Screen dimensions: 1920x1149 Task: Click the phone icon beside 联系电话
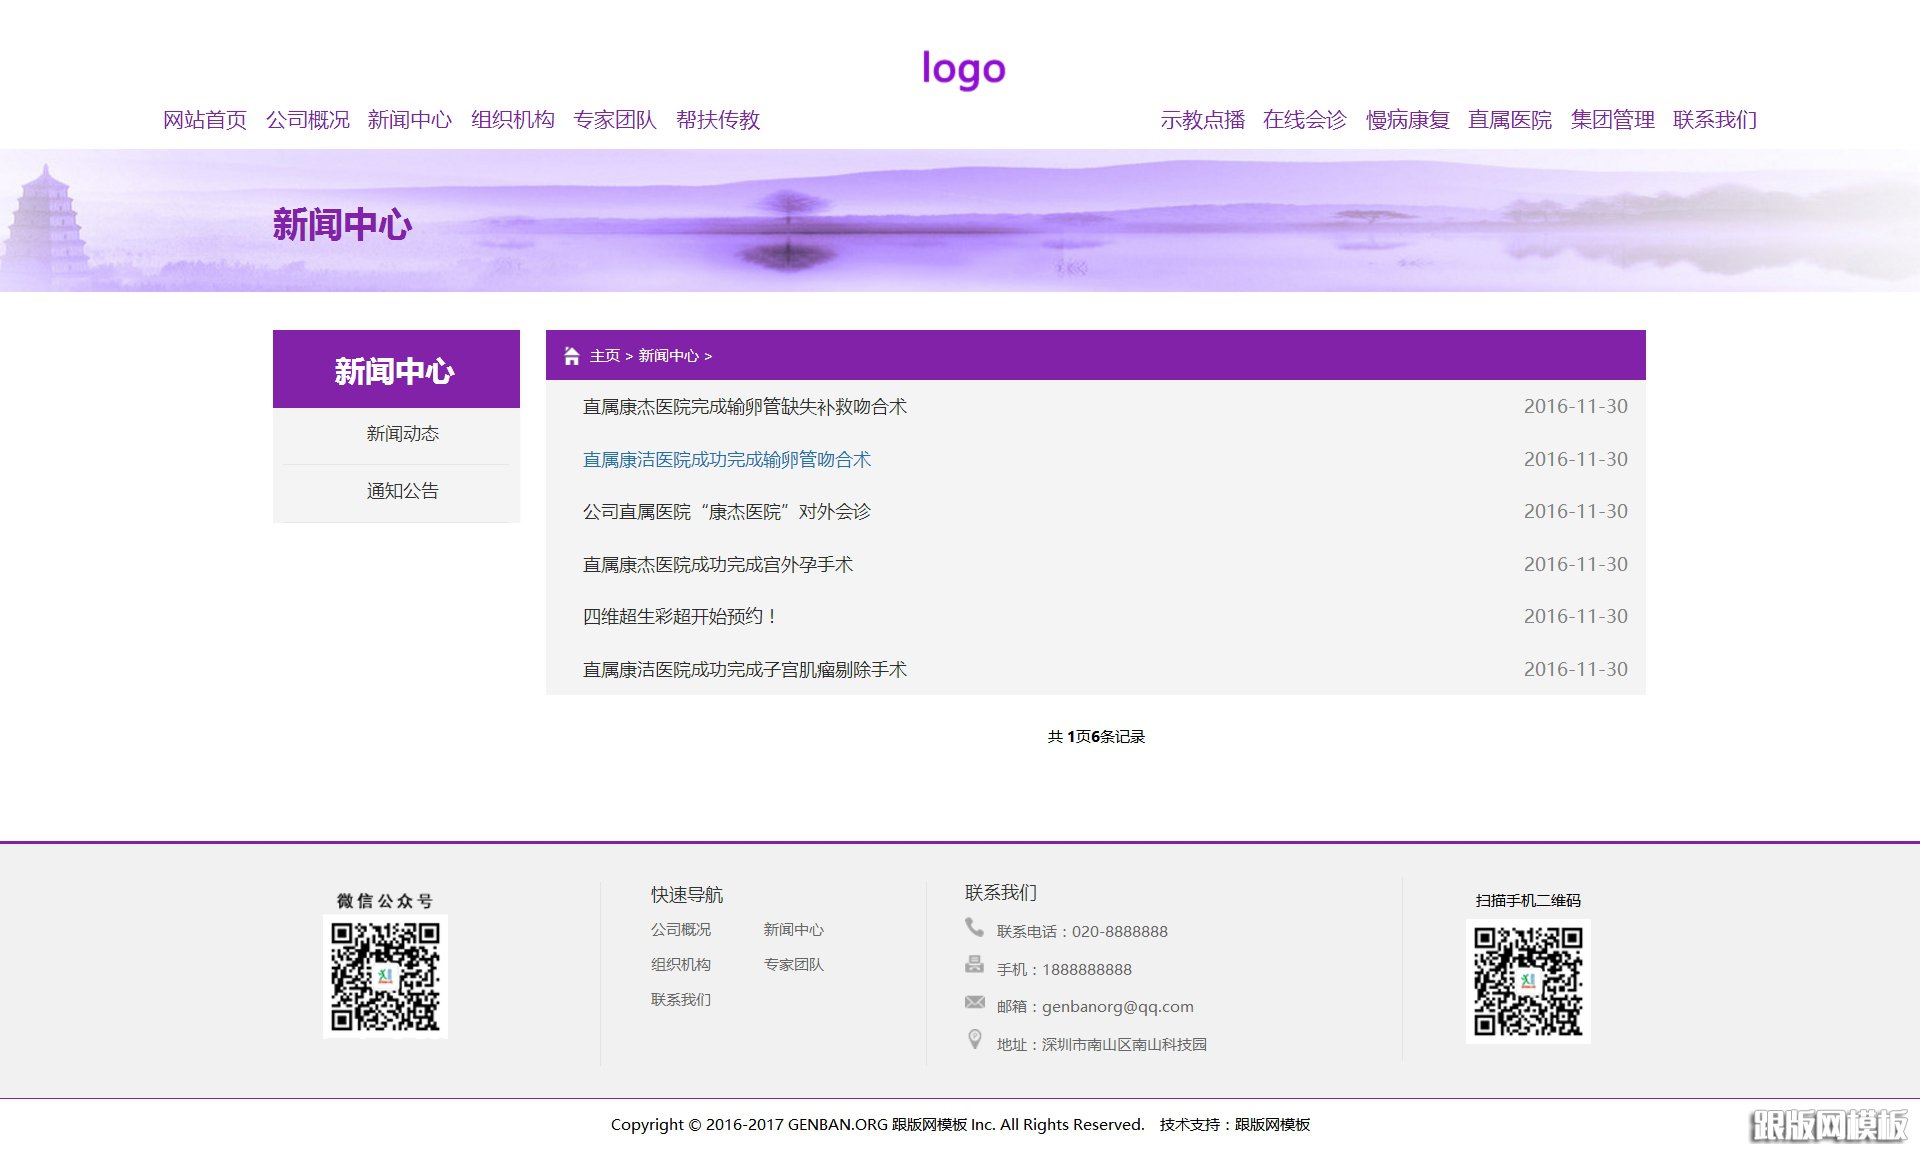(974, 928)
